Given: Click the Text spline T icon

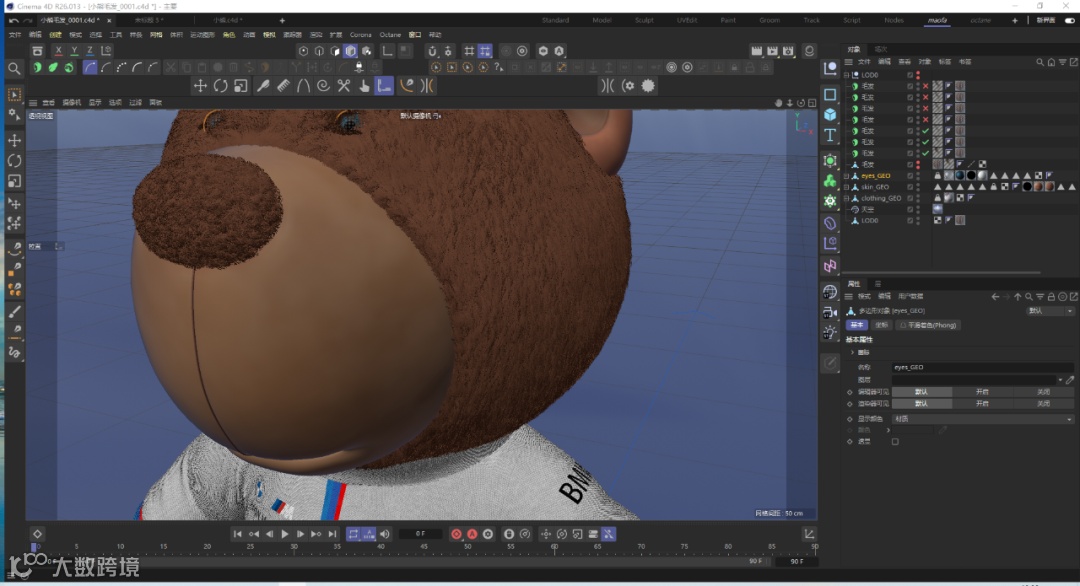Looking at the screenshot, I should [830, 135].
